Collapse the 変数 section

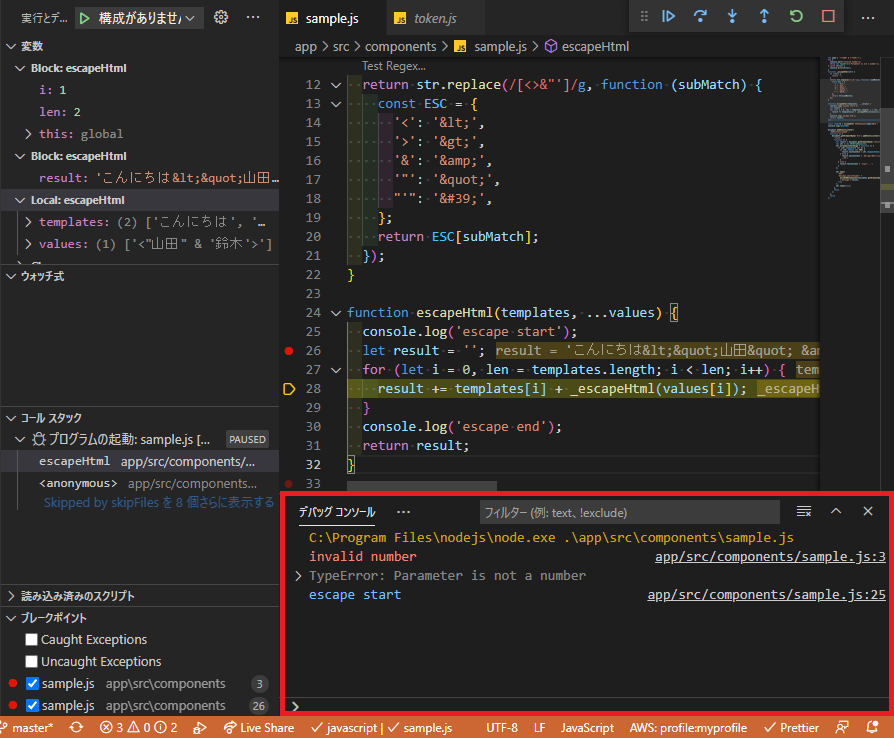pyautogui.click(x=11, y=46)
